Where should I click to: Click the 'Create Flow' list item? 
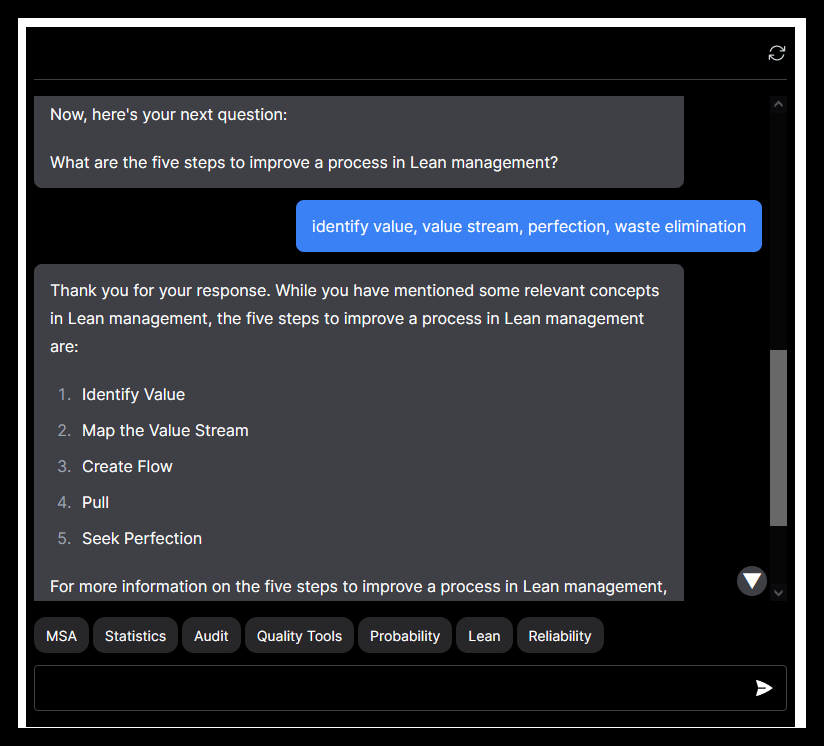127,466
